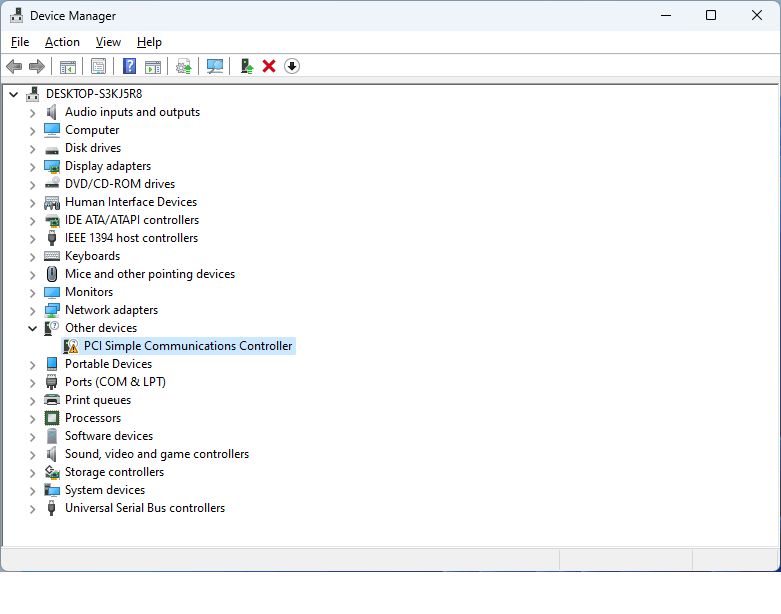Expand the Software devices category
This screenshot has height=614, width=781.
32,436
